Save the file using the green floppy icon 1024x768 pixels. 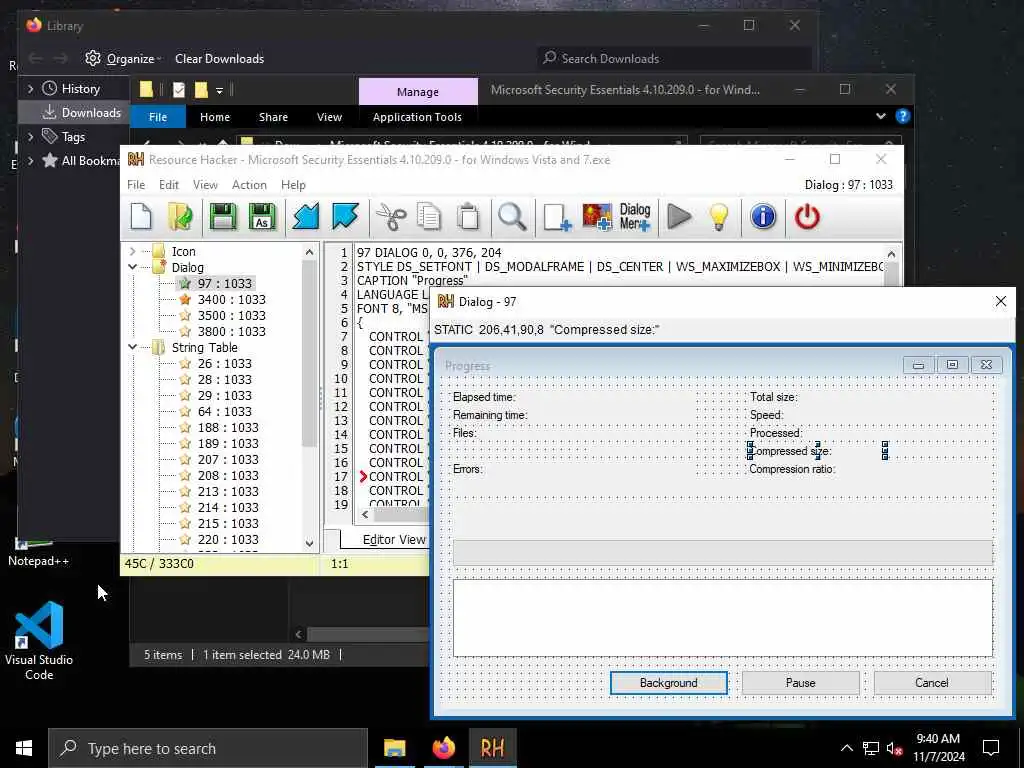(x=223, y=217)
